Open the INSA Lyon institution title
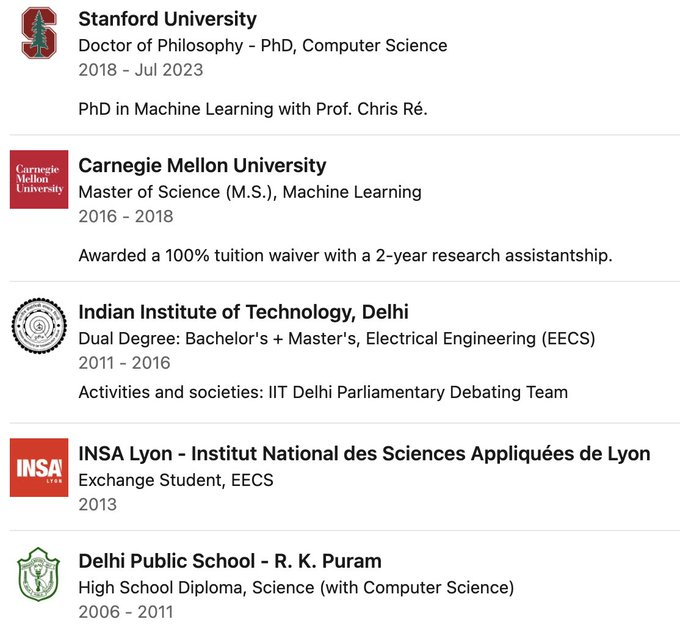The height and width of the screenshot is (630, 680). pyautogui.click(x=364, y=454)
